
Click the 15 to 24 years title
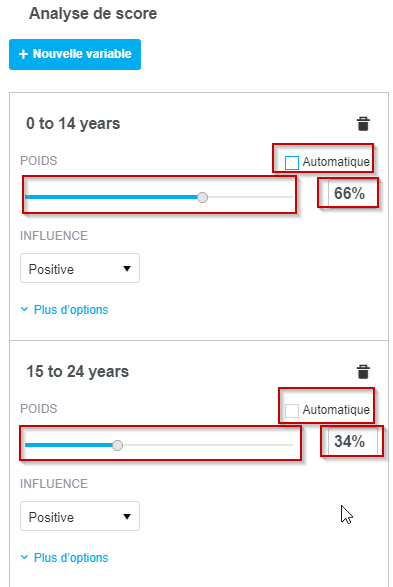pyautogui.click(x=77, y=372)
